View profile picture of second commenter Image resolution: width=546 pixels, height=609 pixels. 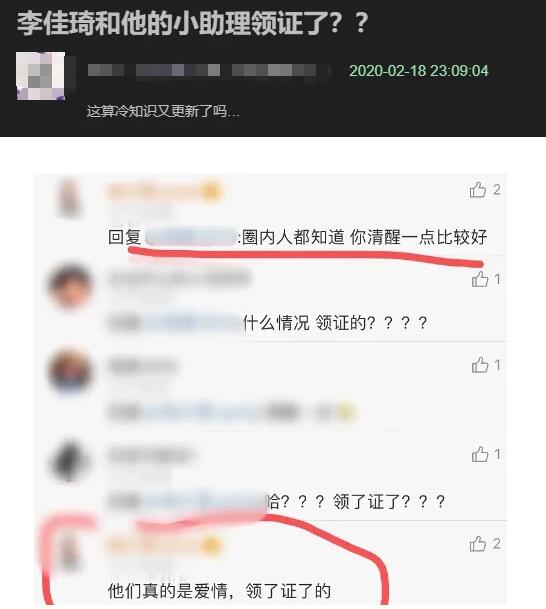click(x=70, y=285)
